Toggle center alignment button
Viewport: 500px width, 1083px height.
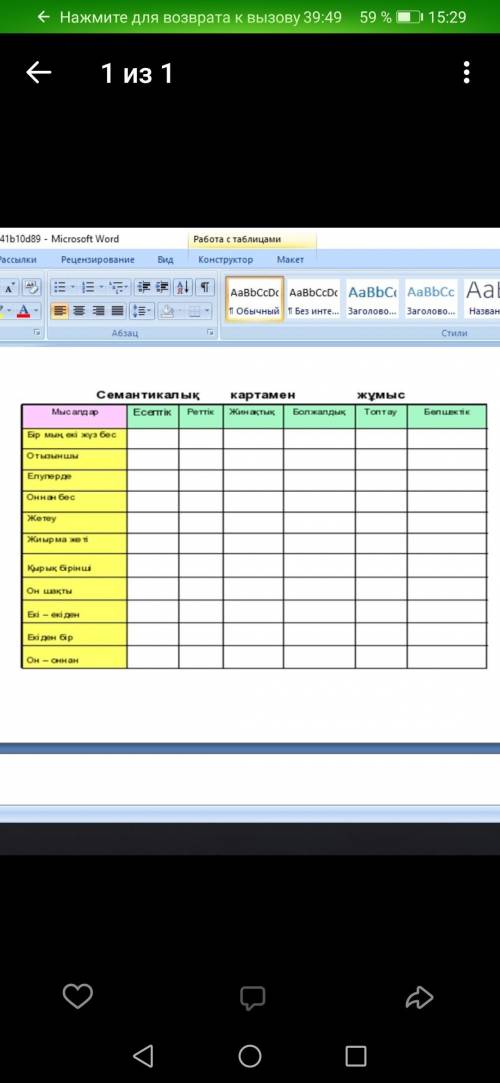tap(79, 312)
